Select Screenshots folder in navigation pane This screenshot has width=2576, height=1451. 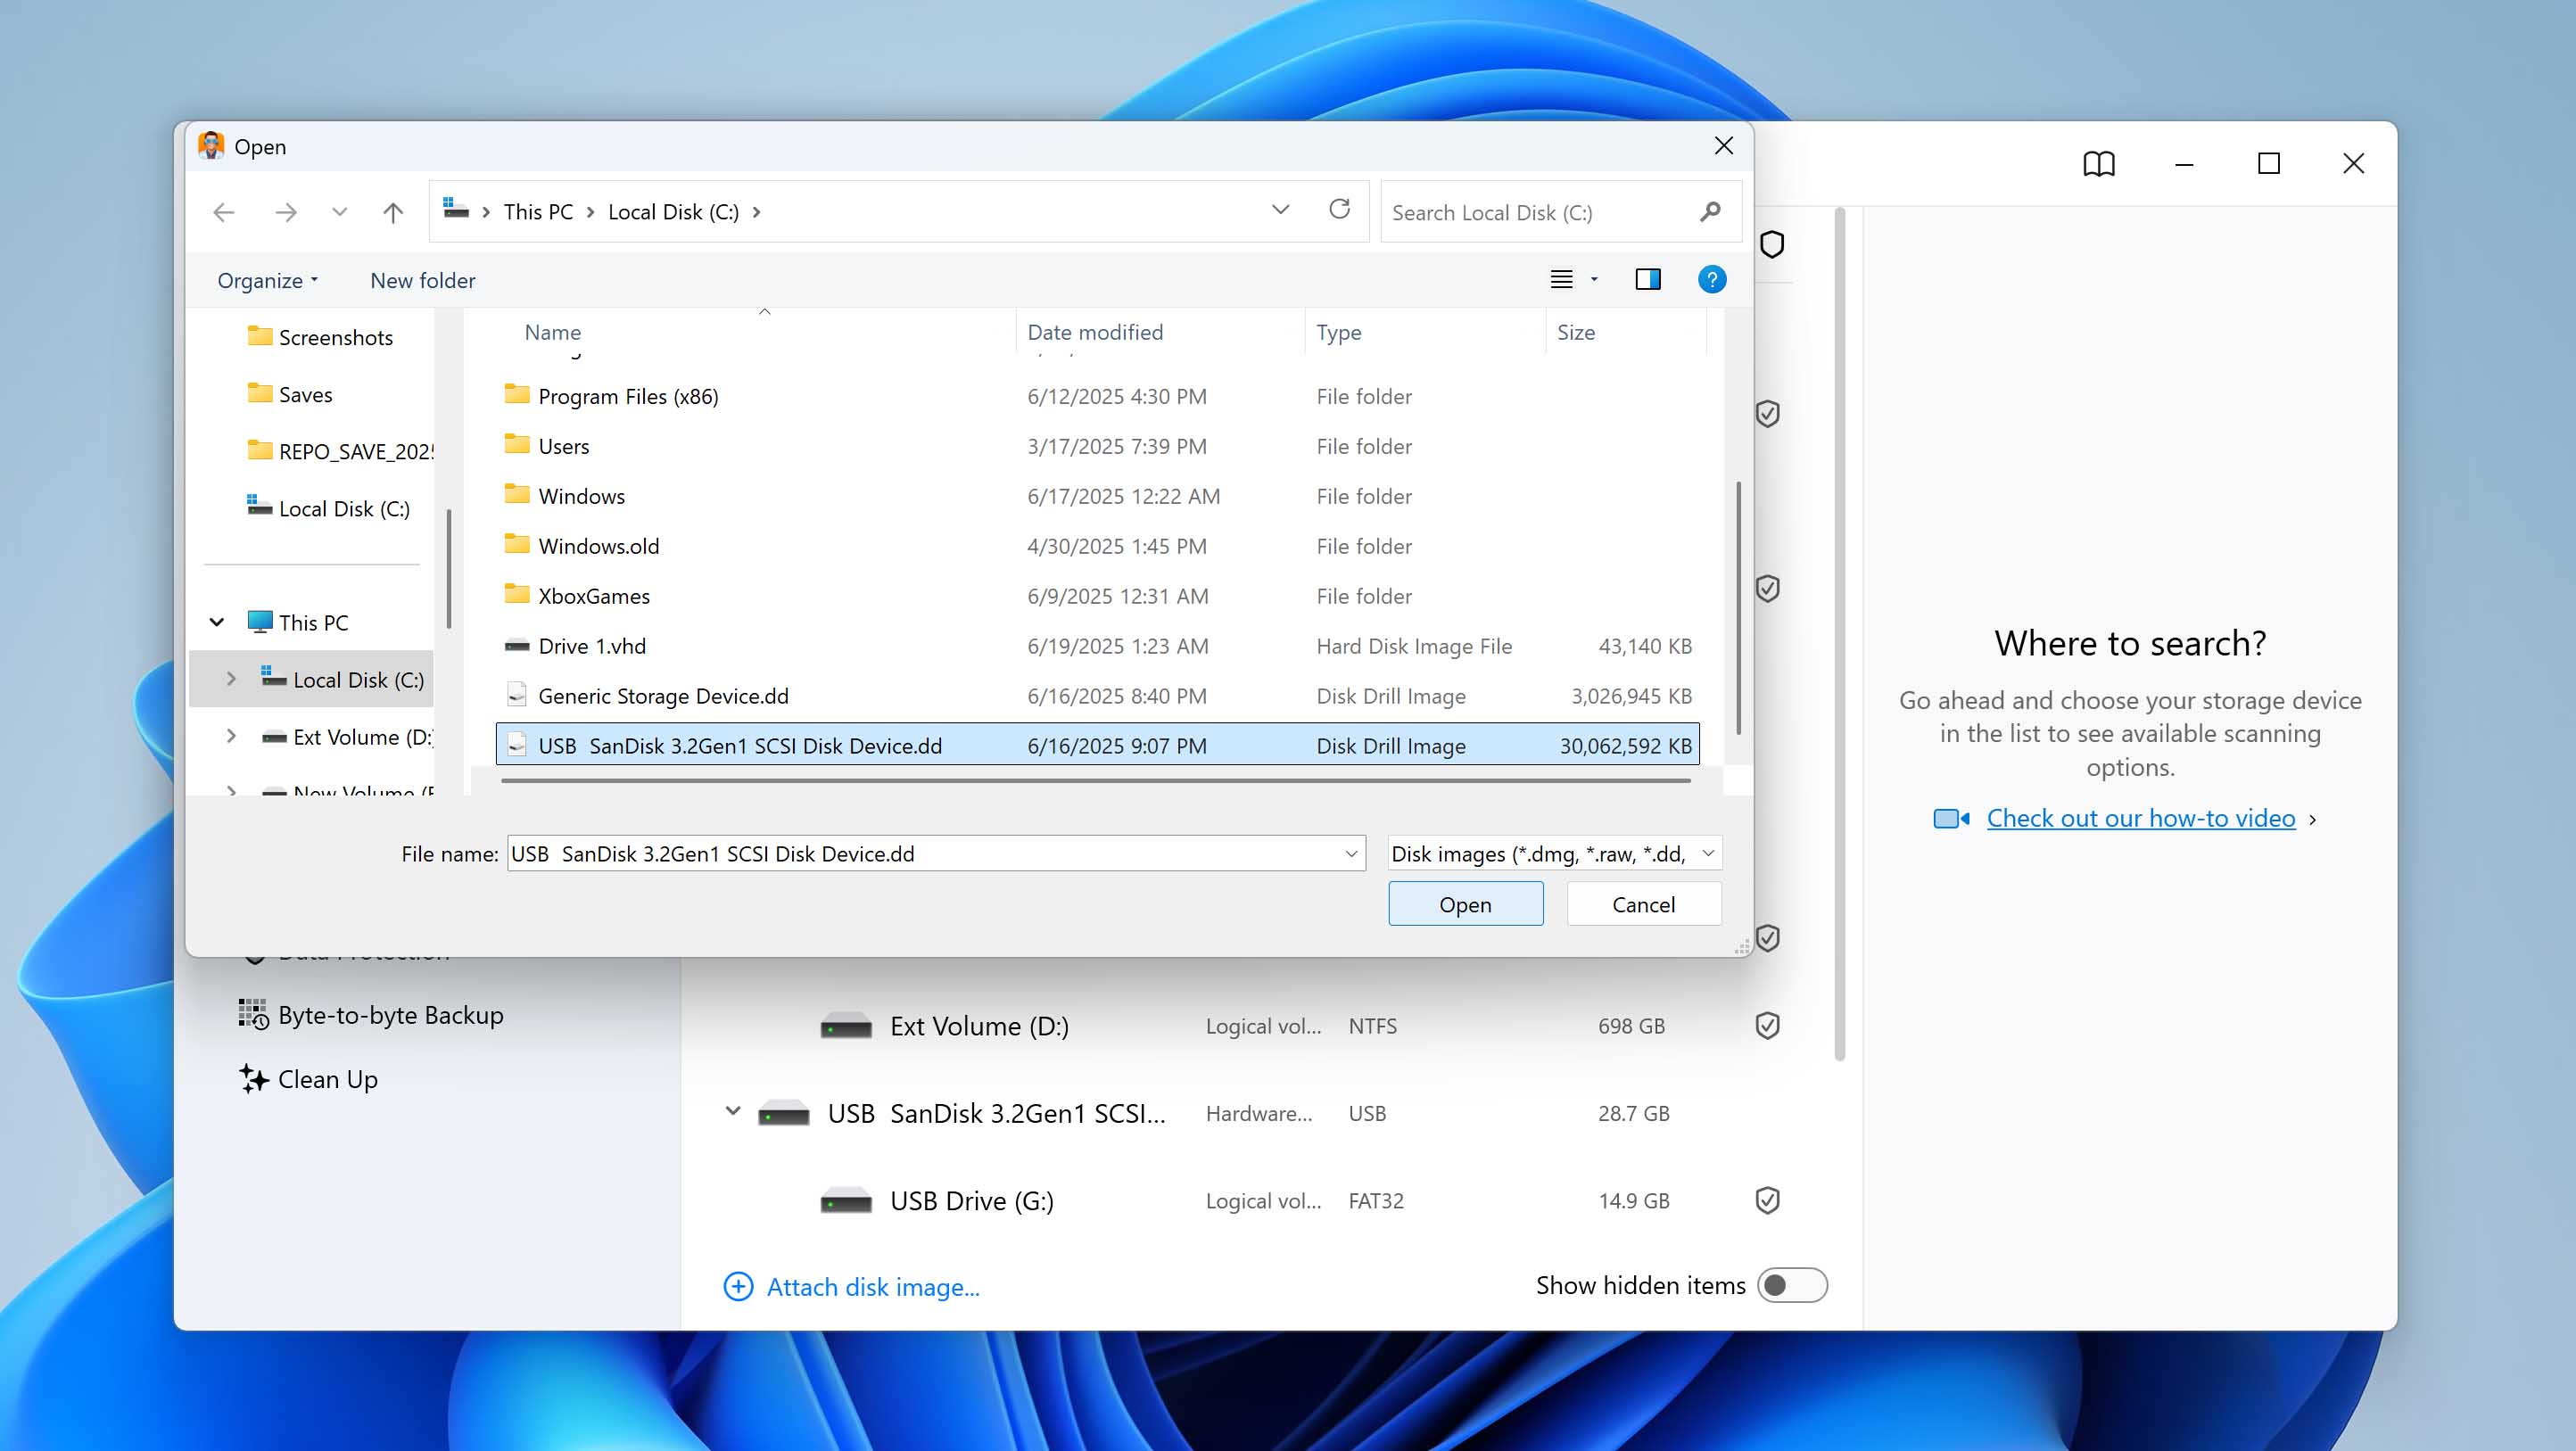320,337
